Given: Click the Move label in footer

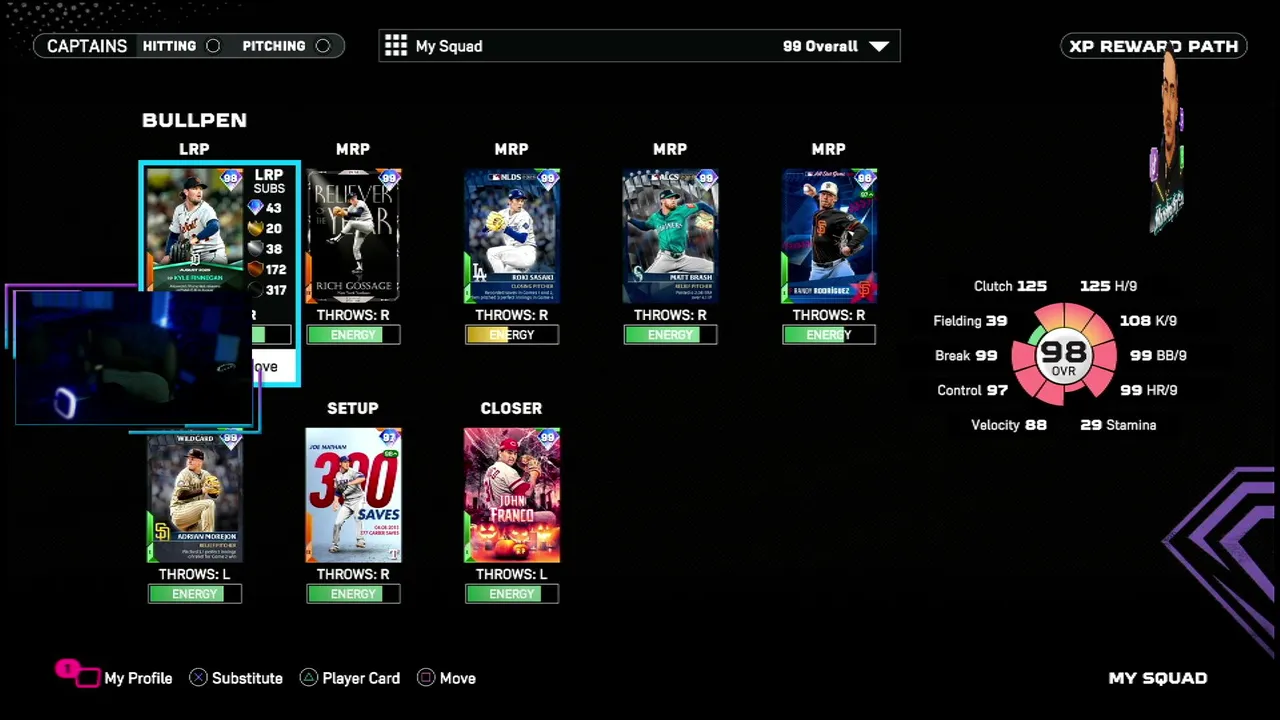Looking at the screenshot, I should pyautogui.click(x=457, y=678).
